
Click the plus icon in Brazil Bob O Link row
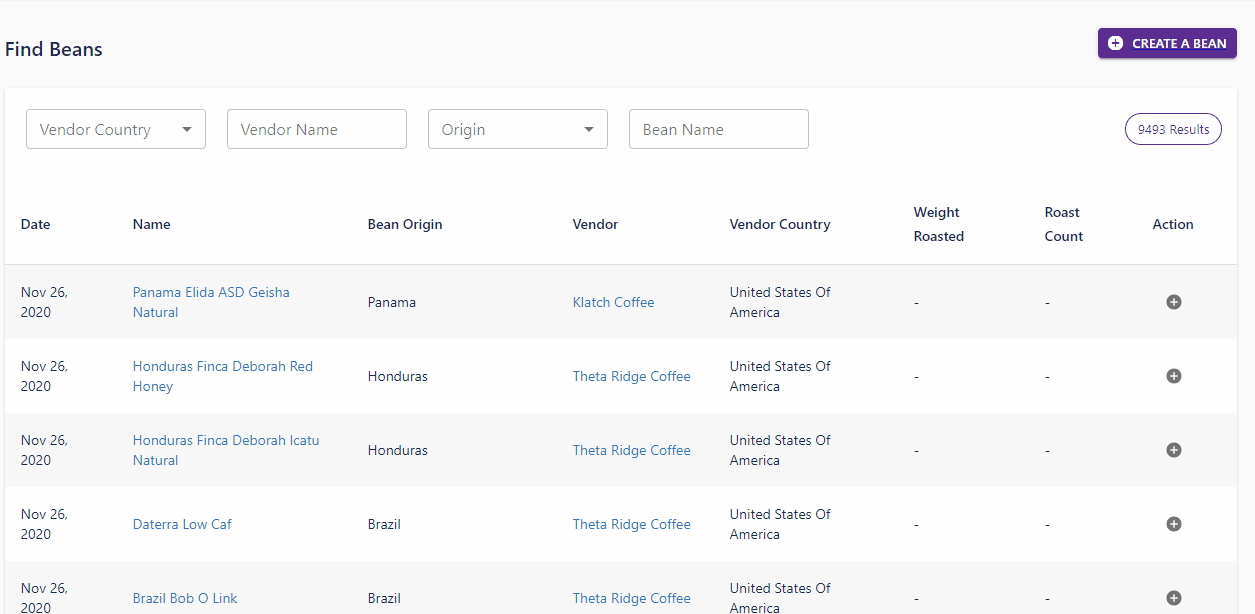coord(1174,598)
